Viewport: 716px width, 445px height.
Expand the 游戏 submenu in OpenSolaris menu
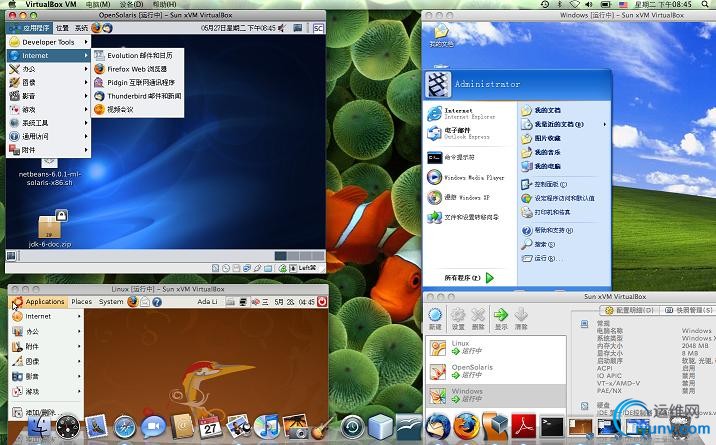(x=49, y=110)
